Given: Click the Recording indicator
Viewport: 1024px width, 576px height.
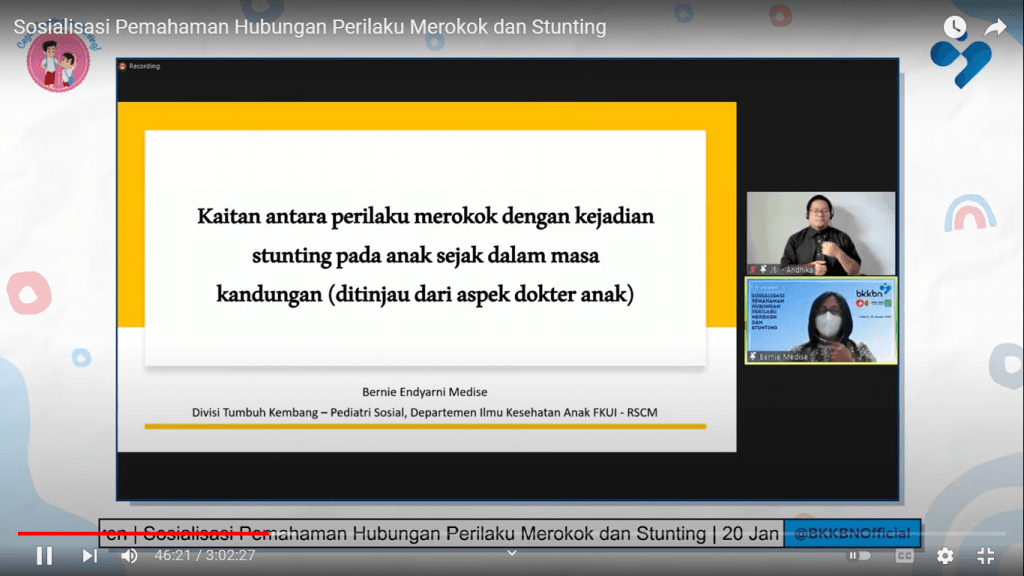Looking at the screenshot, I should [x=140, y=66].
